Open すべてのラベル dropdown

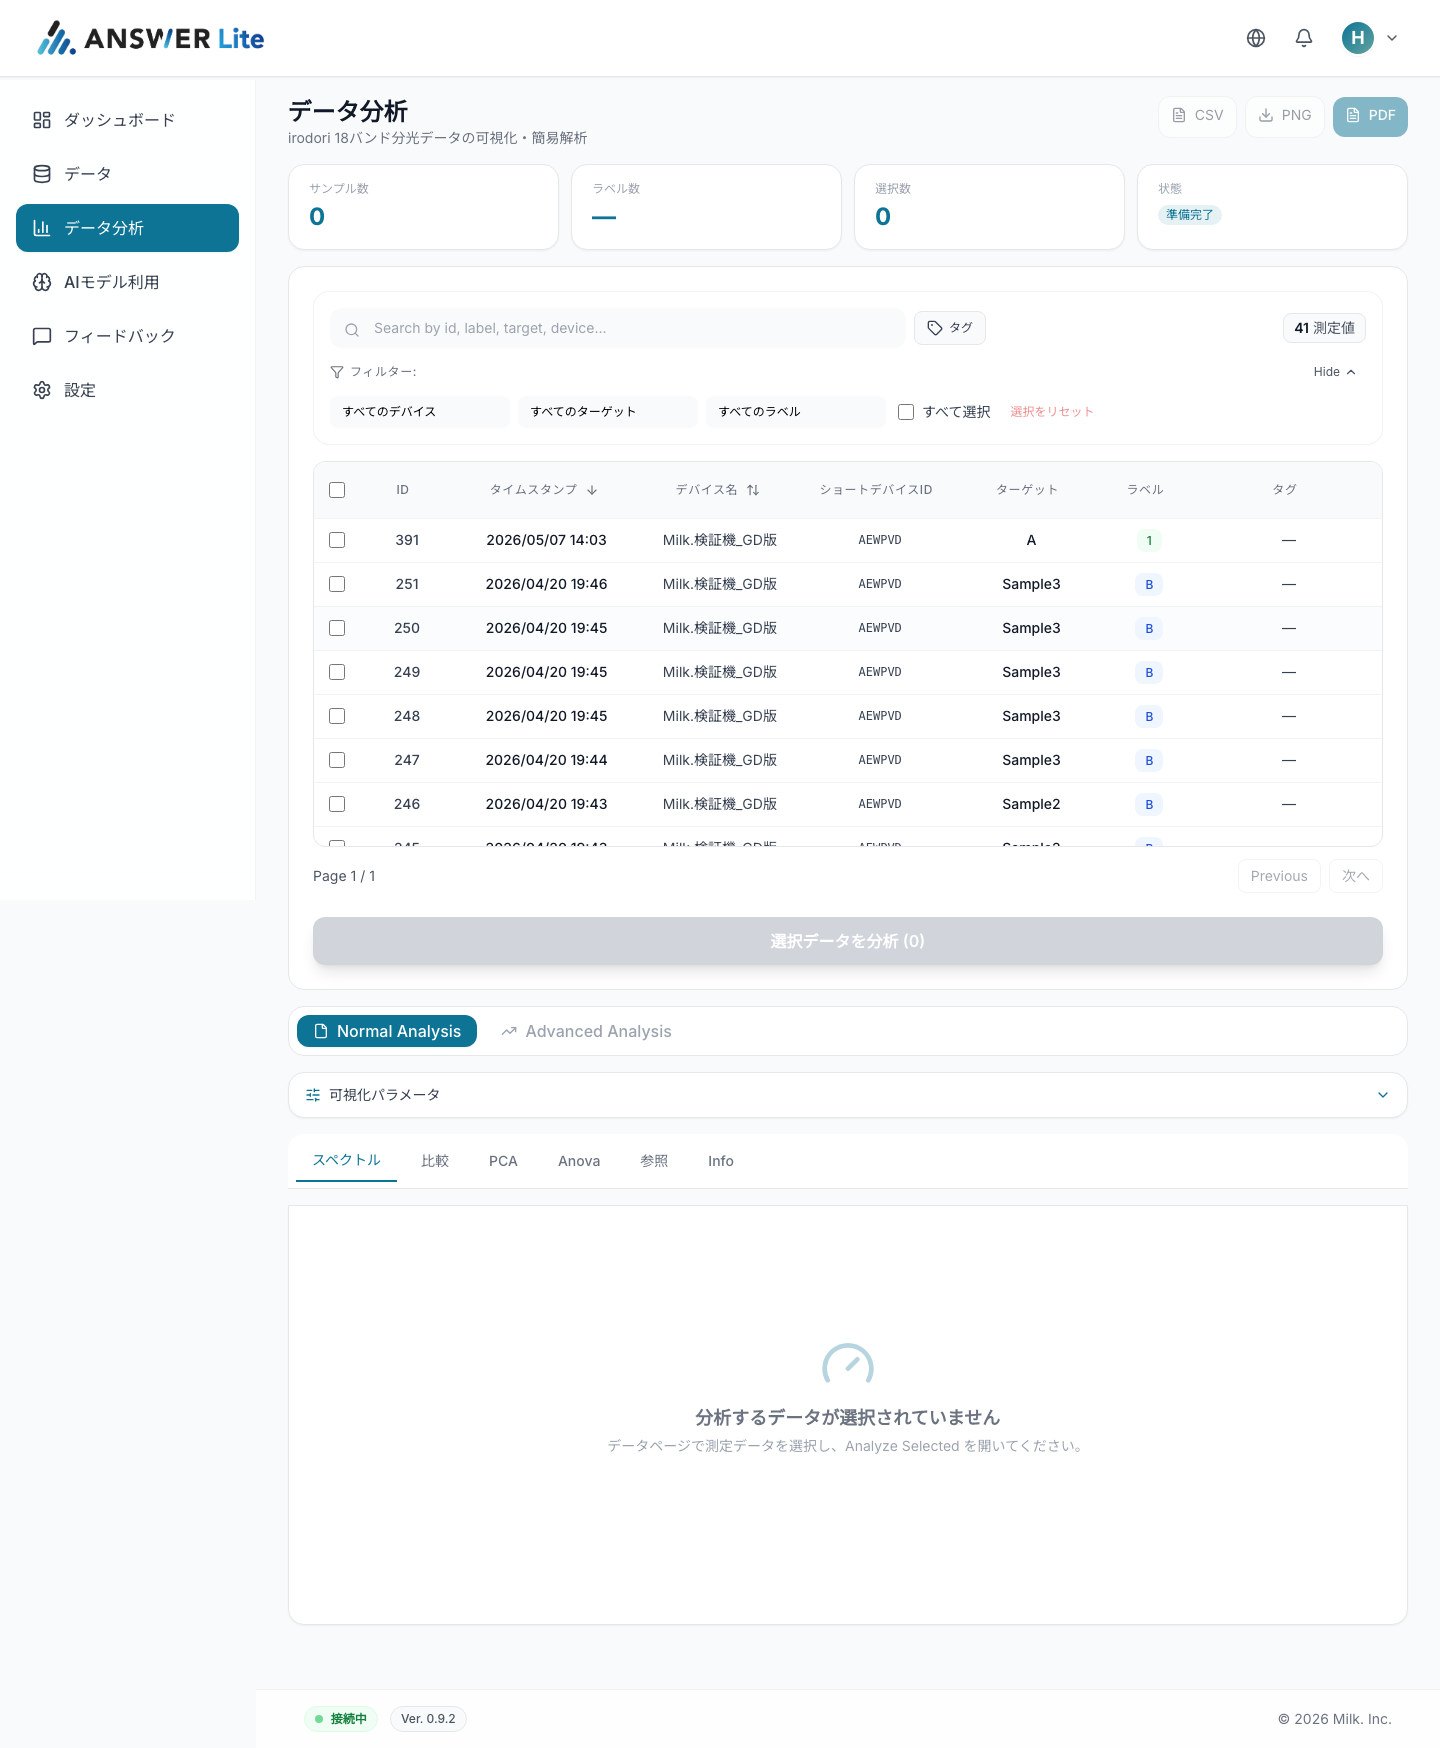coord(796,412)
